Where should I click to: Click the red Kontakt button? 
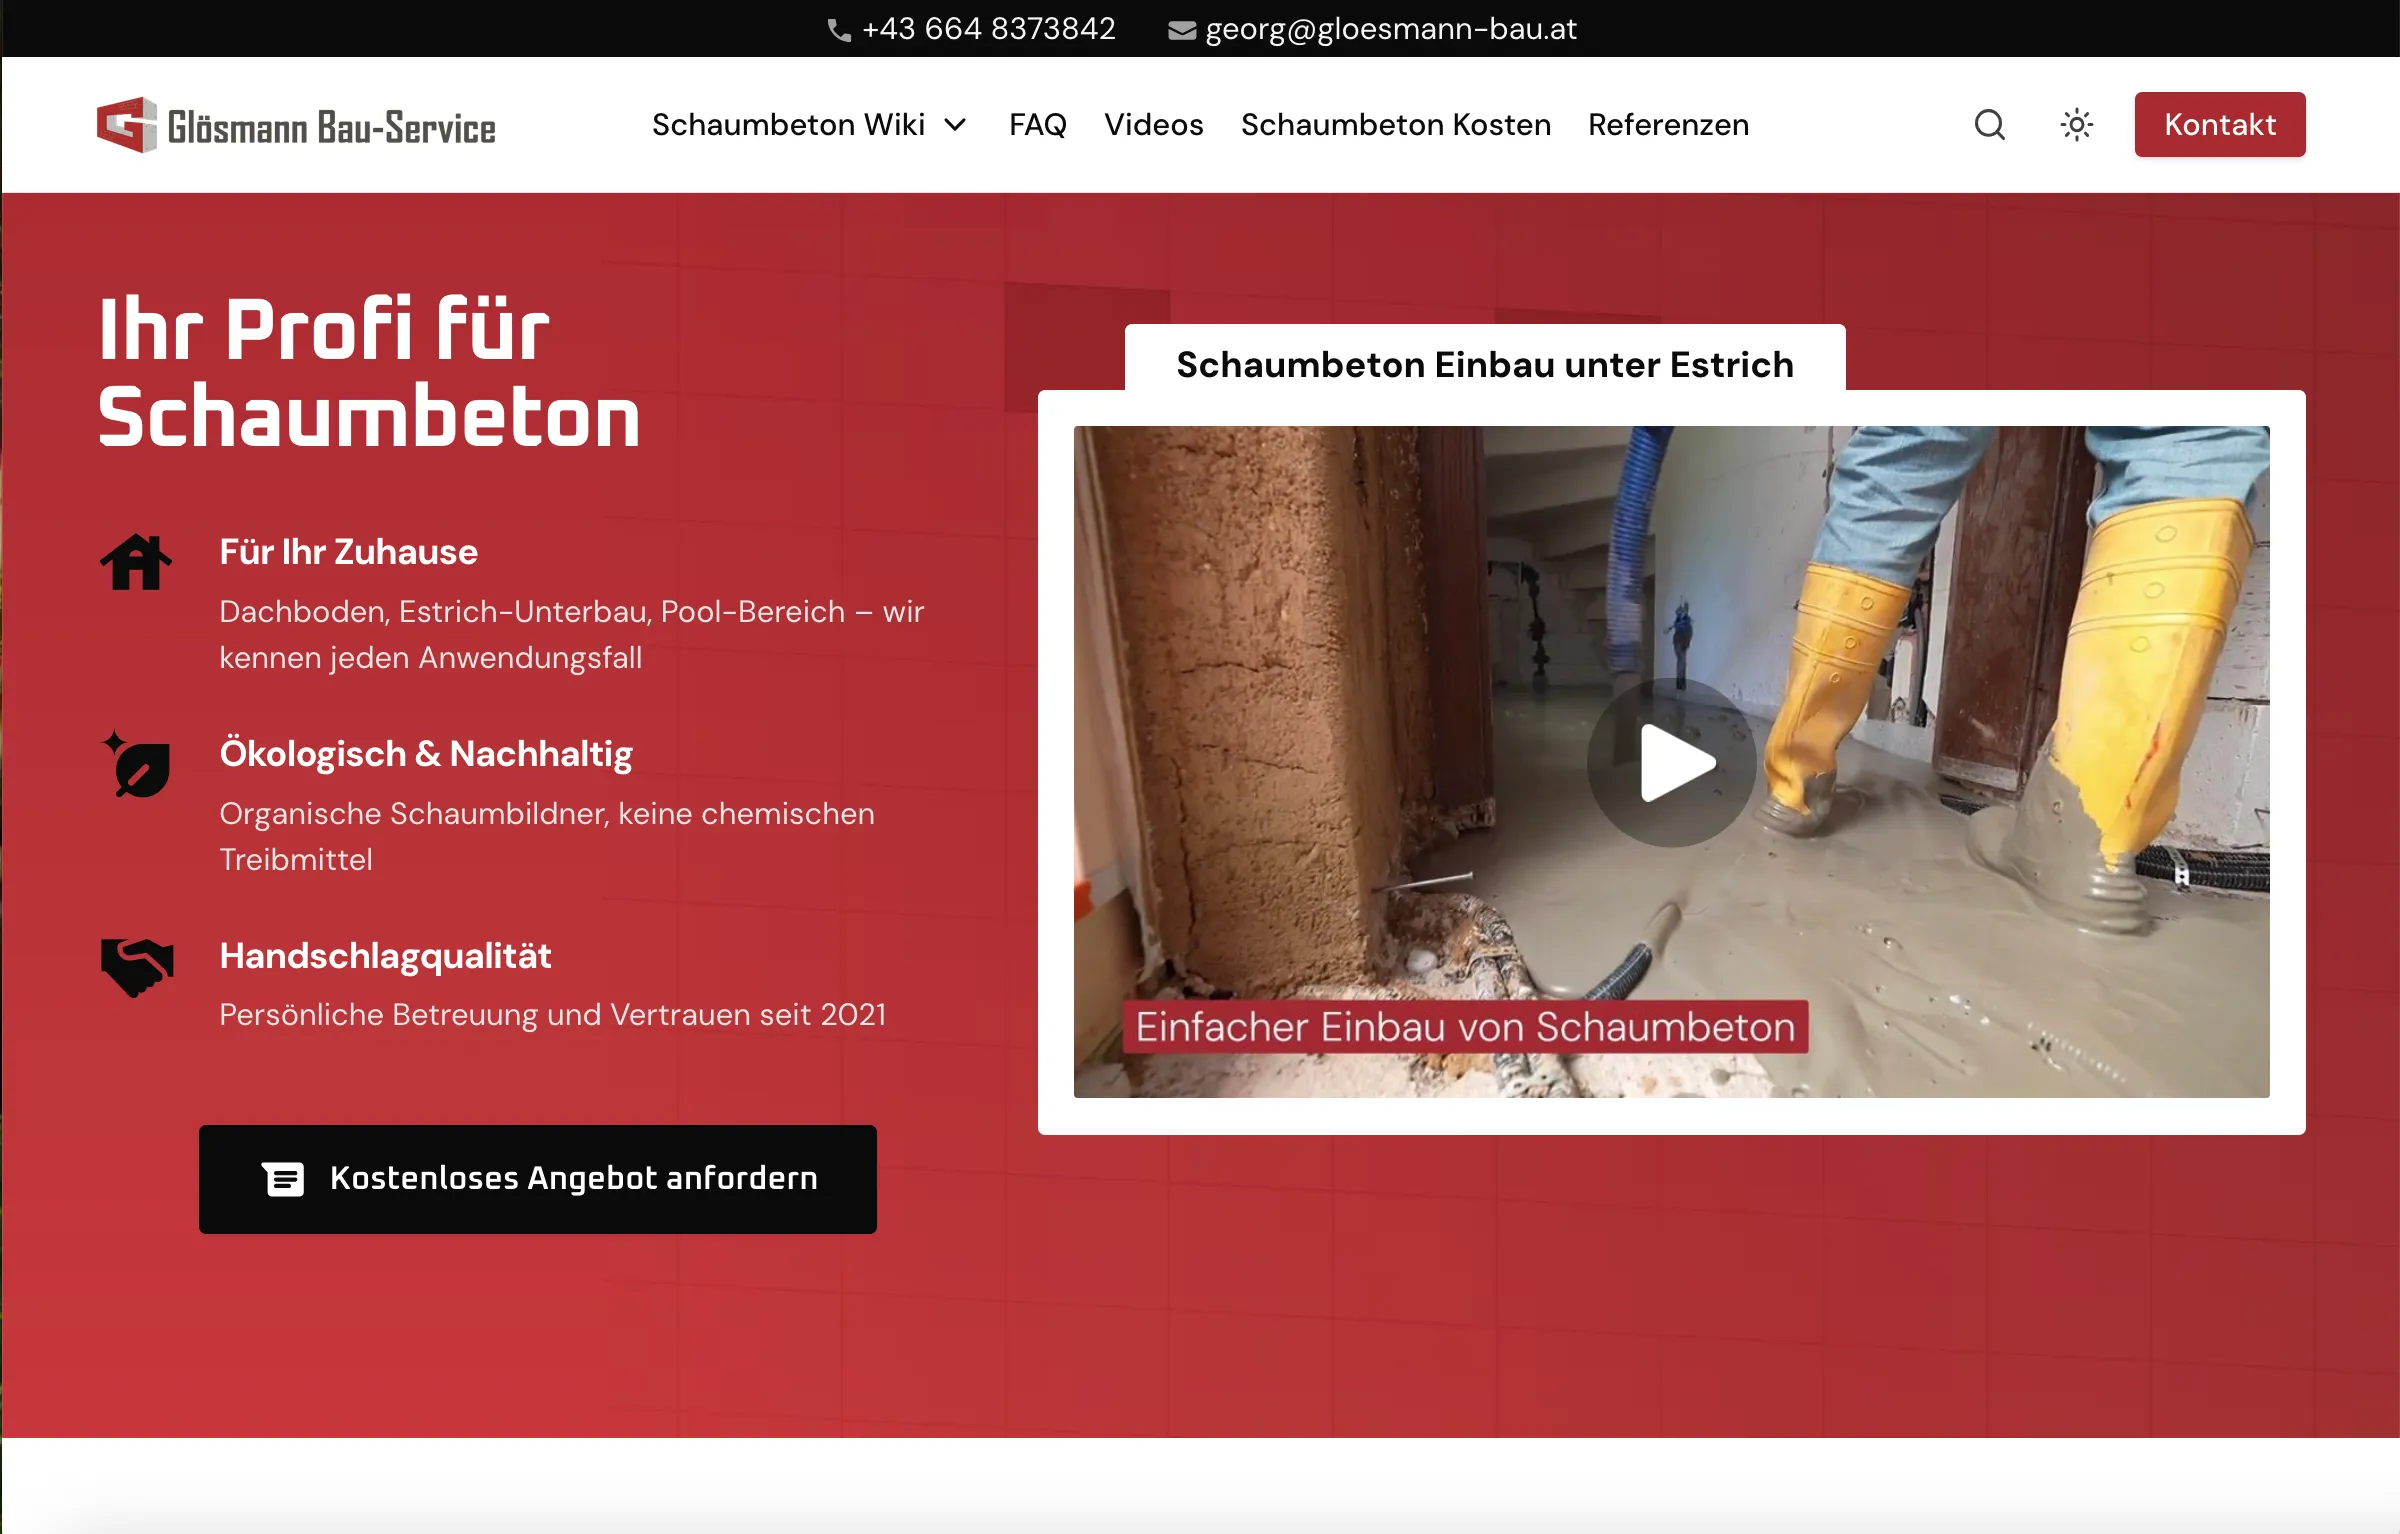coord(2219,124)
